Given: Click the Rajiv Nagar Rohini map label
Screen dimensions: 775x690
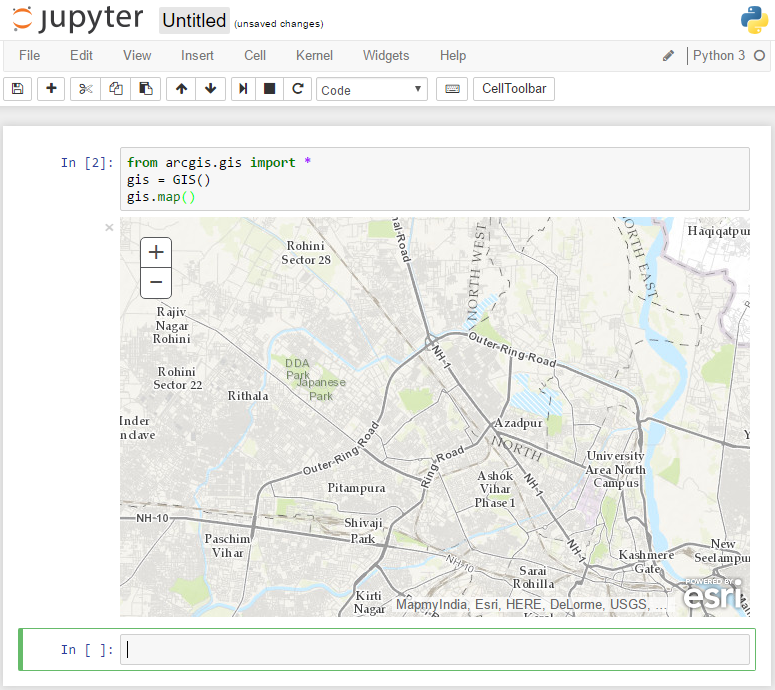Looking at the screenshot, I should coord(172,325).
